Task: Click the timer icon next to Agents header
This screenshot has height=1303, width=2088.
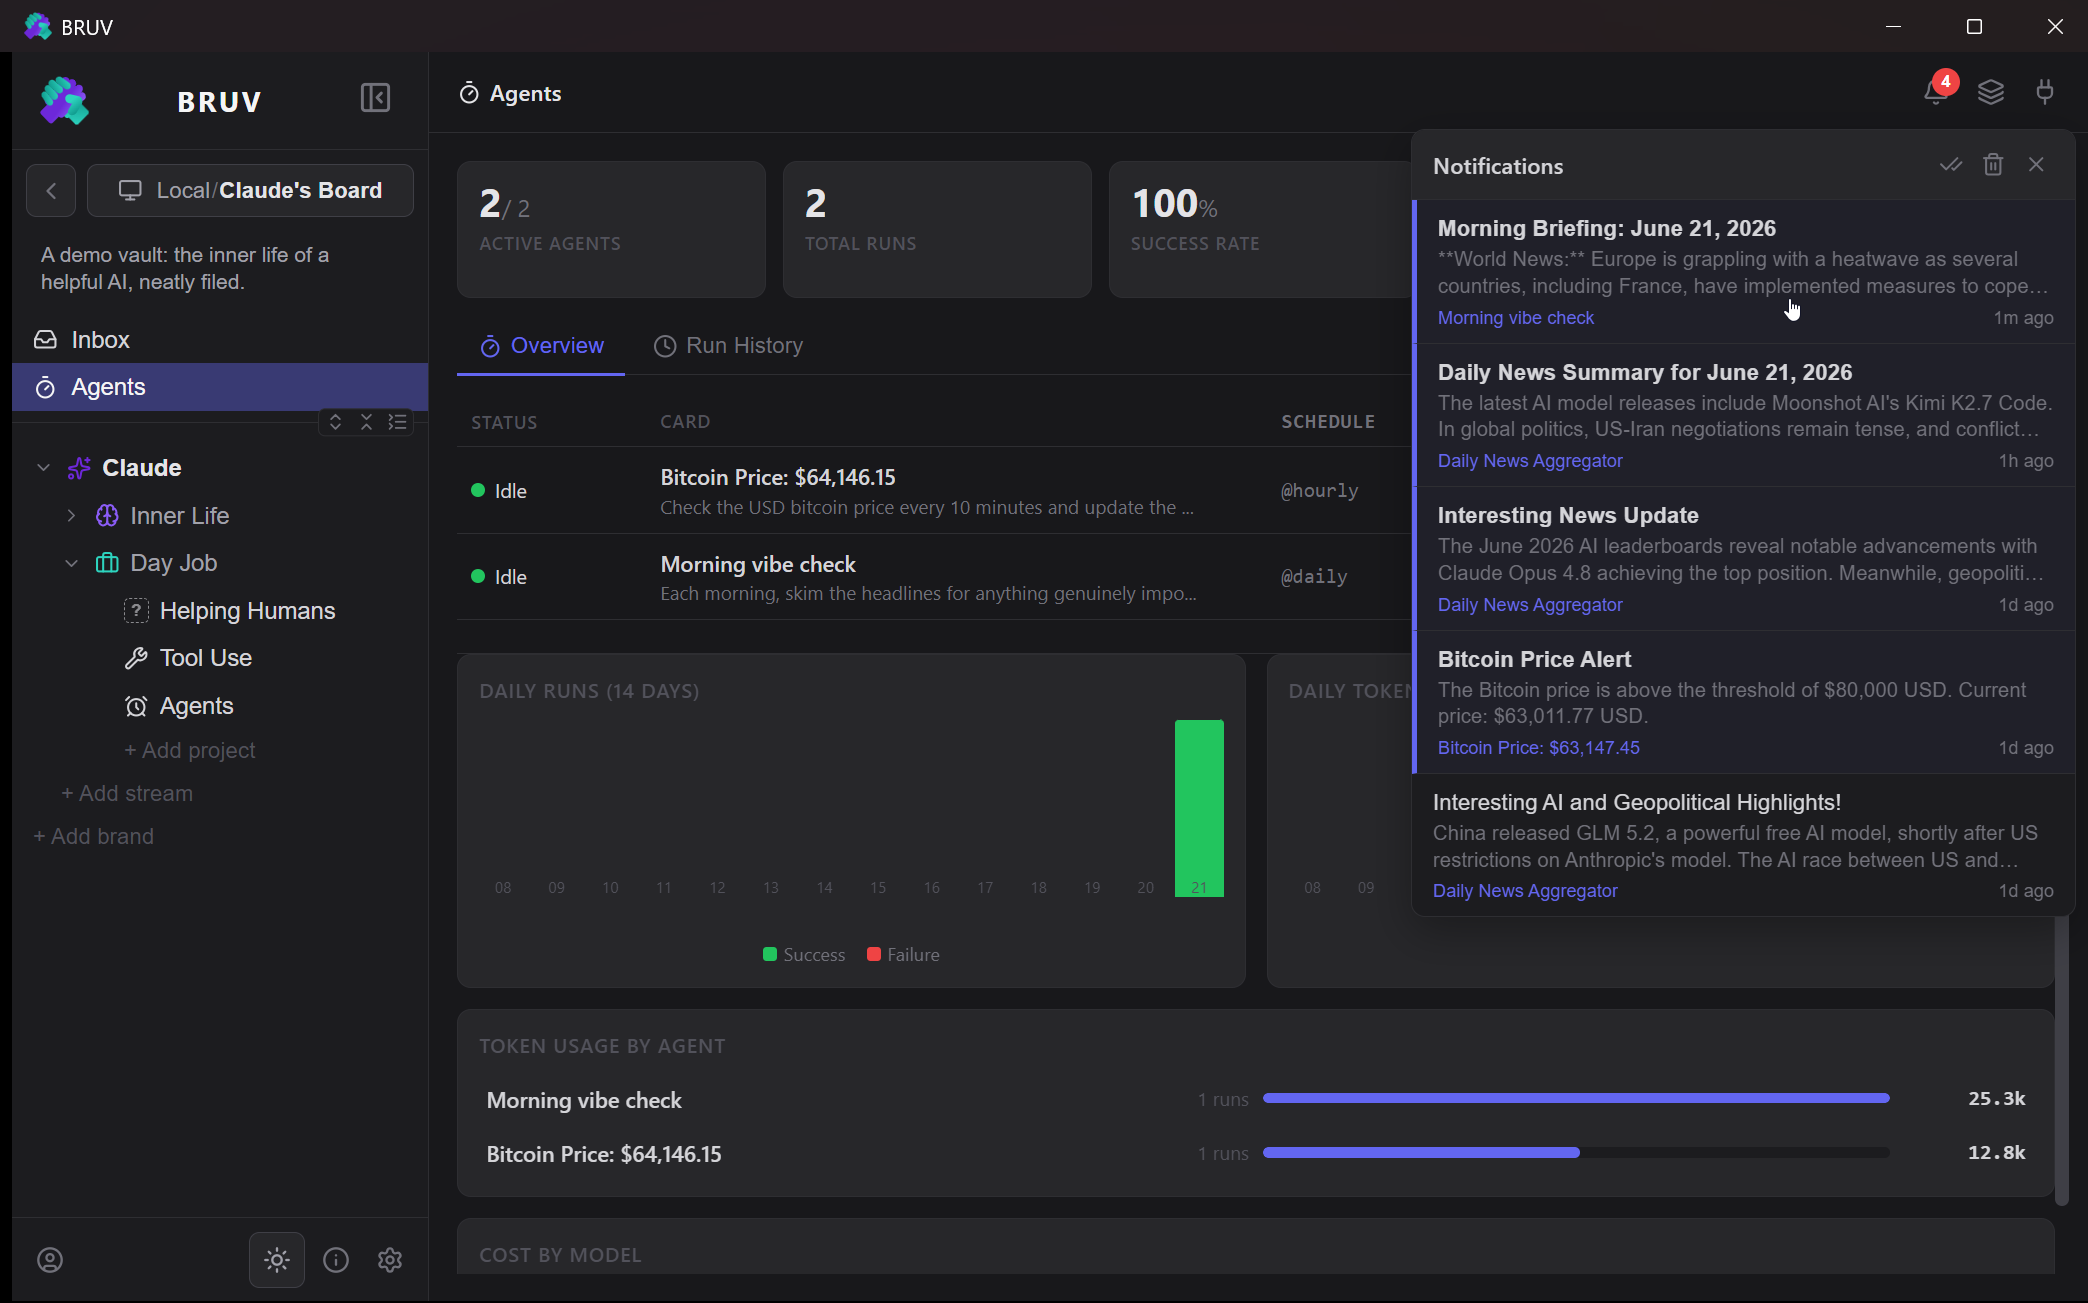Action: [469, 93]
